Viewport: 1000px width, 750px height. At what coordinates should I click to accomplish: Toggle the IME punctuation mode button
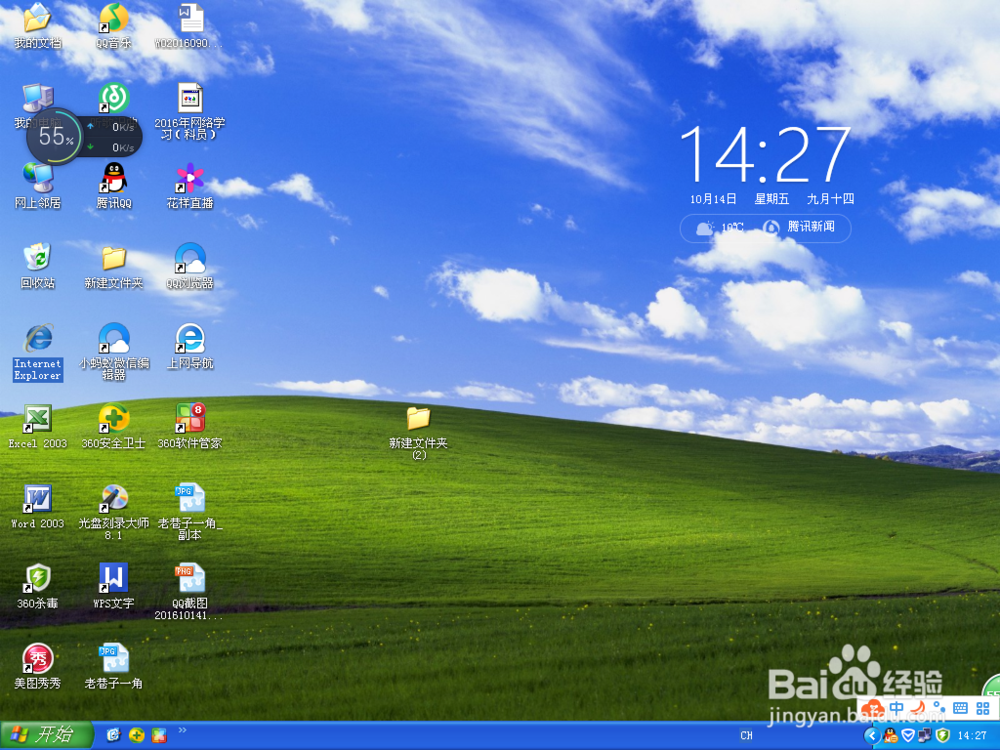pos(939,708)
